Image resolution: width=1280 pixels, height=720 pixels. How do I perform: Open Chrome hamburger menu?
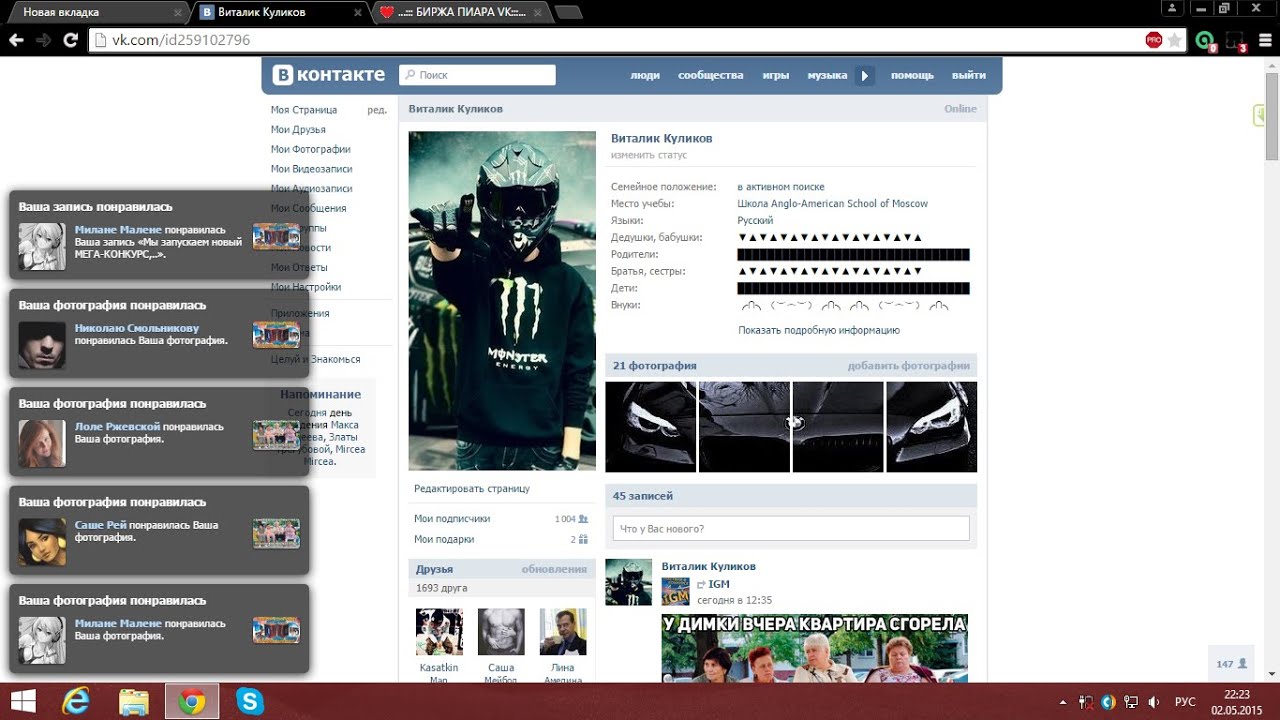click(1264, 40)
